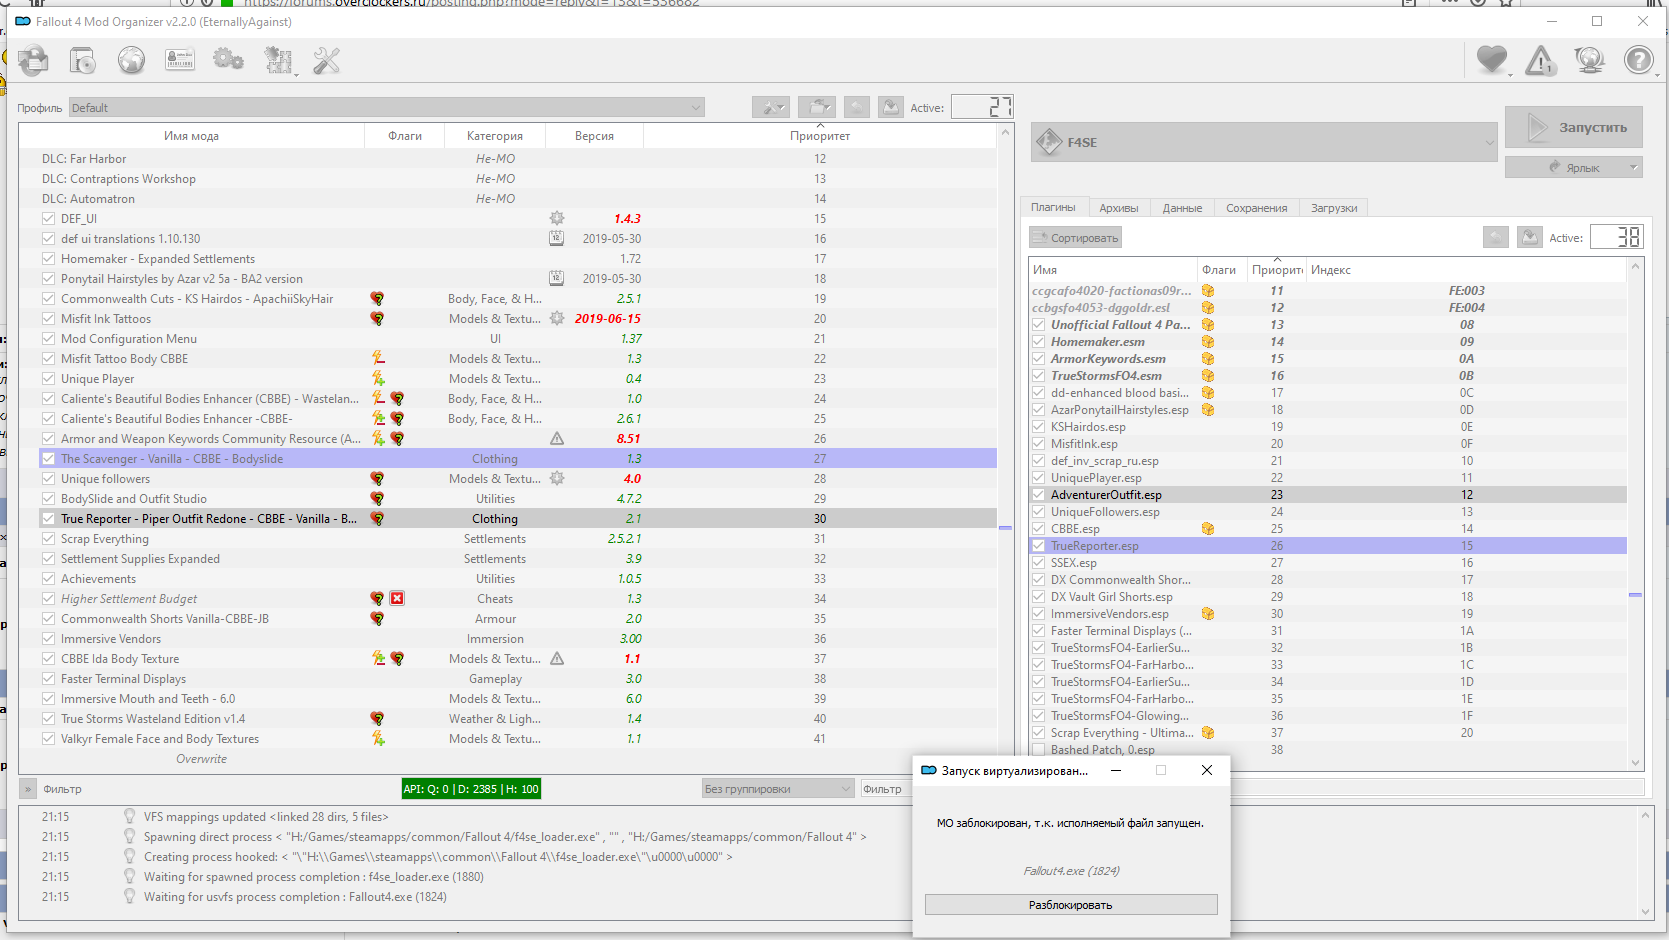Toggle True Storms Wasteland Edition v1.4 checkbox
1669x940 pixels.
point(48,719)
